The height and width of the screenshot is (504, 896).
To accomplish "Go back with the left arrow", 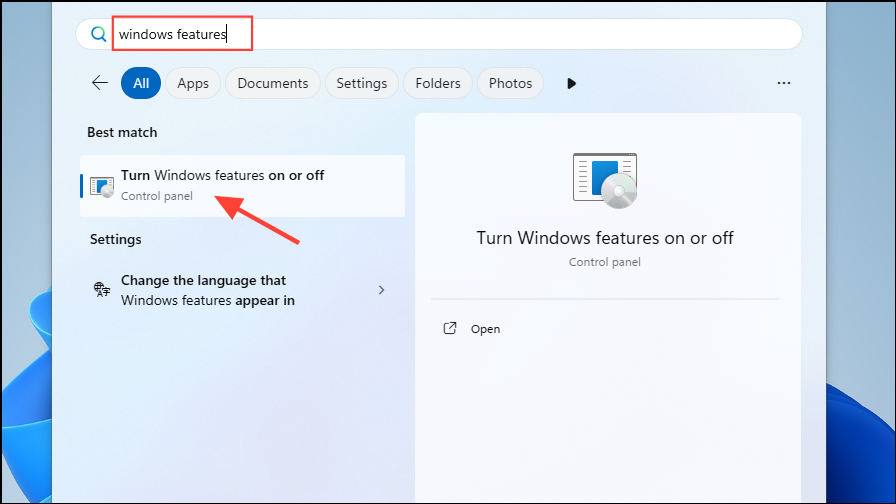I will (x=100, y=83).
